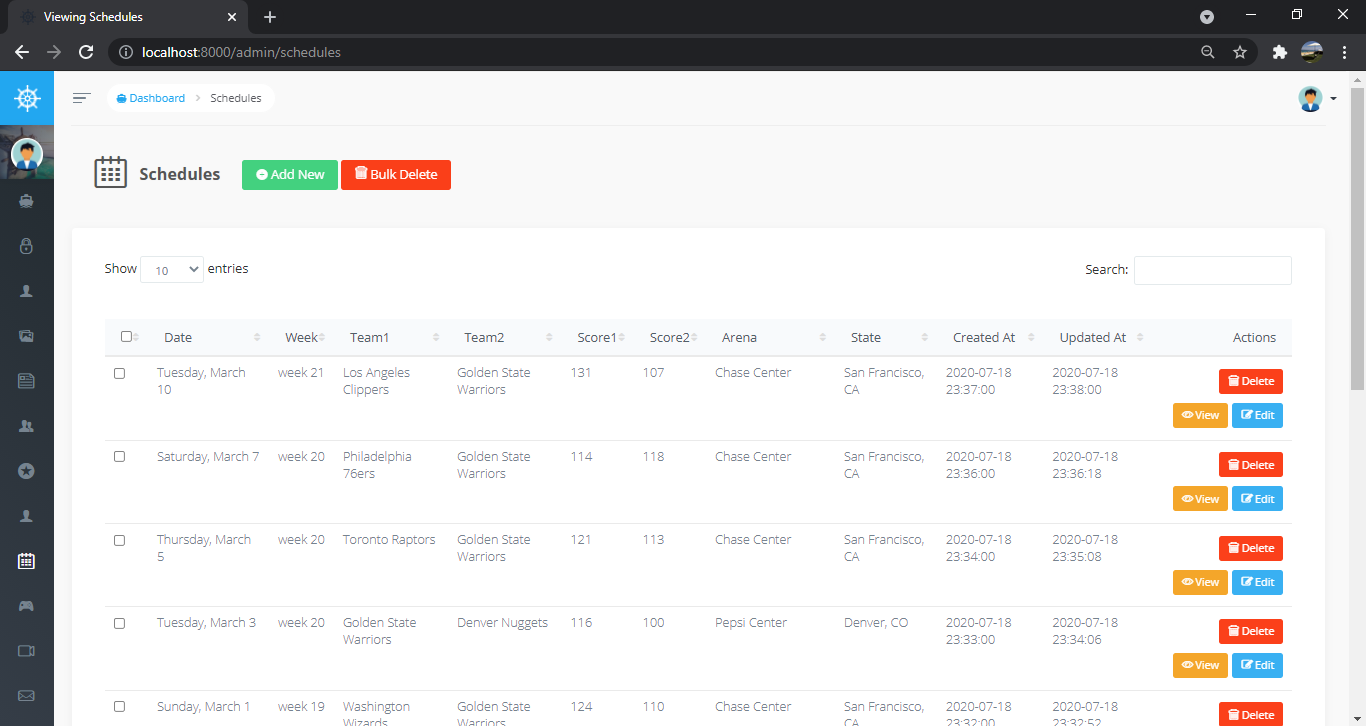Image resolution: width=1366 pixels, height=726 pixels.
Task: Sort the table by the Date column
Action: (x=178, y=337)
